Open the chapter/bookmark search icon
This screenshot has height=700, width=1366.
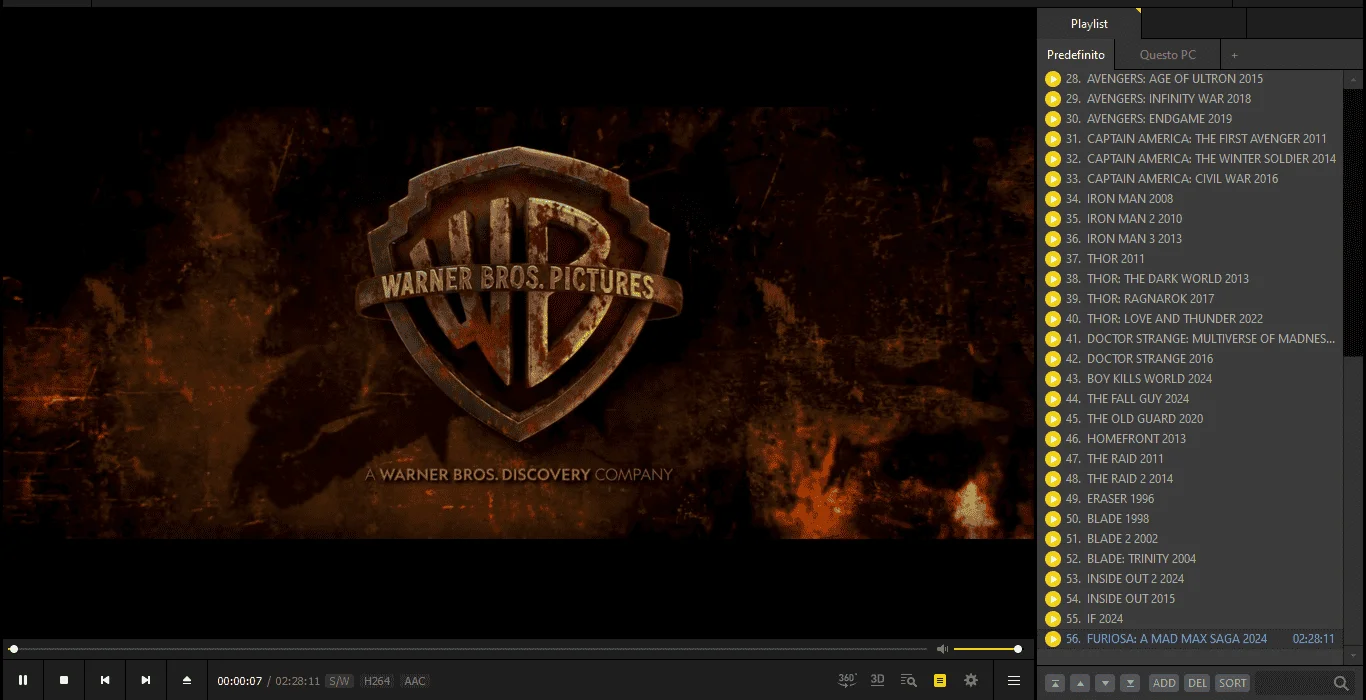pos(908,680)
